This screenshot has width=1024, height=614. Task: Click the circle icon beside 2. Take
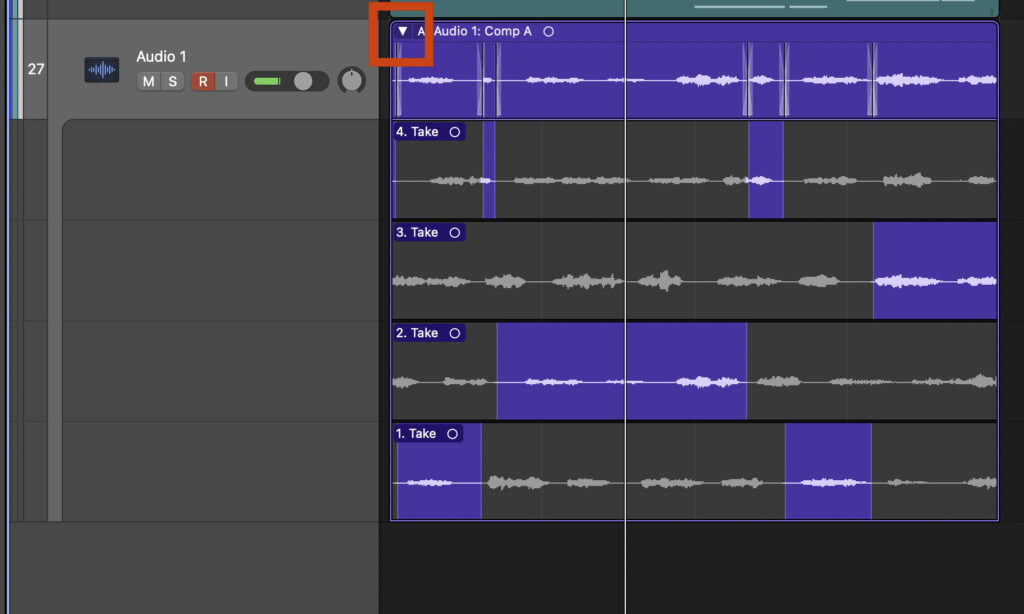click(455, 333)
